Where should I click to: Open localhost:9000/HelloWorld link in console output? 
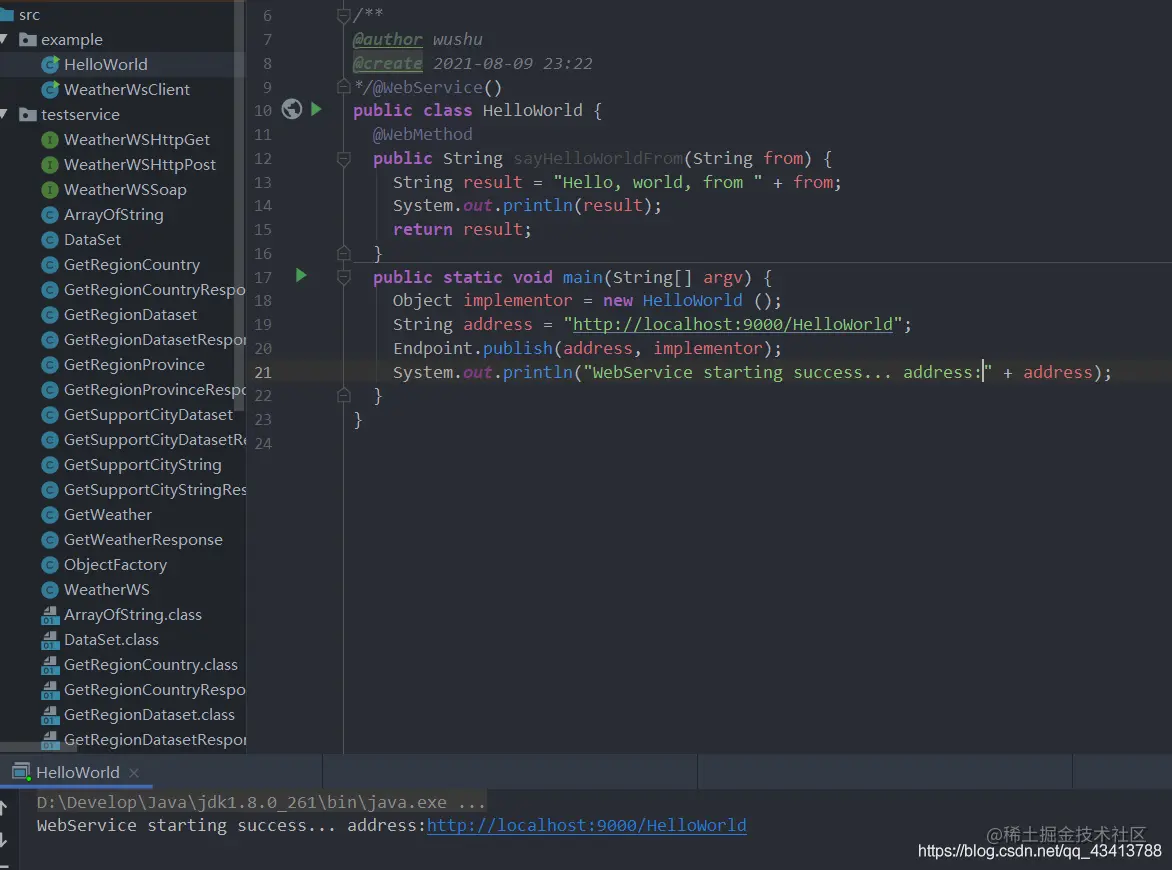[586, 825]
